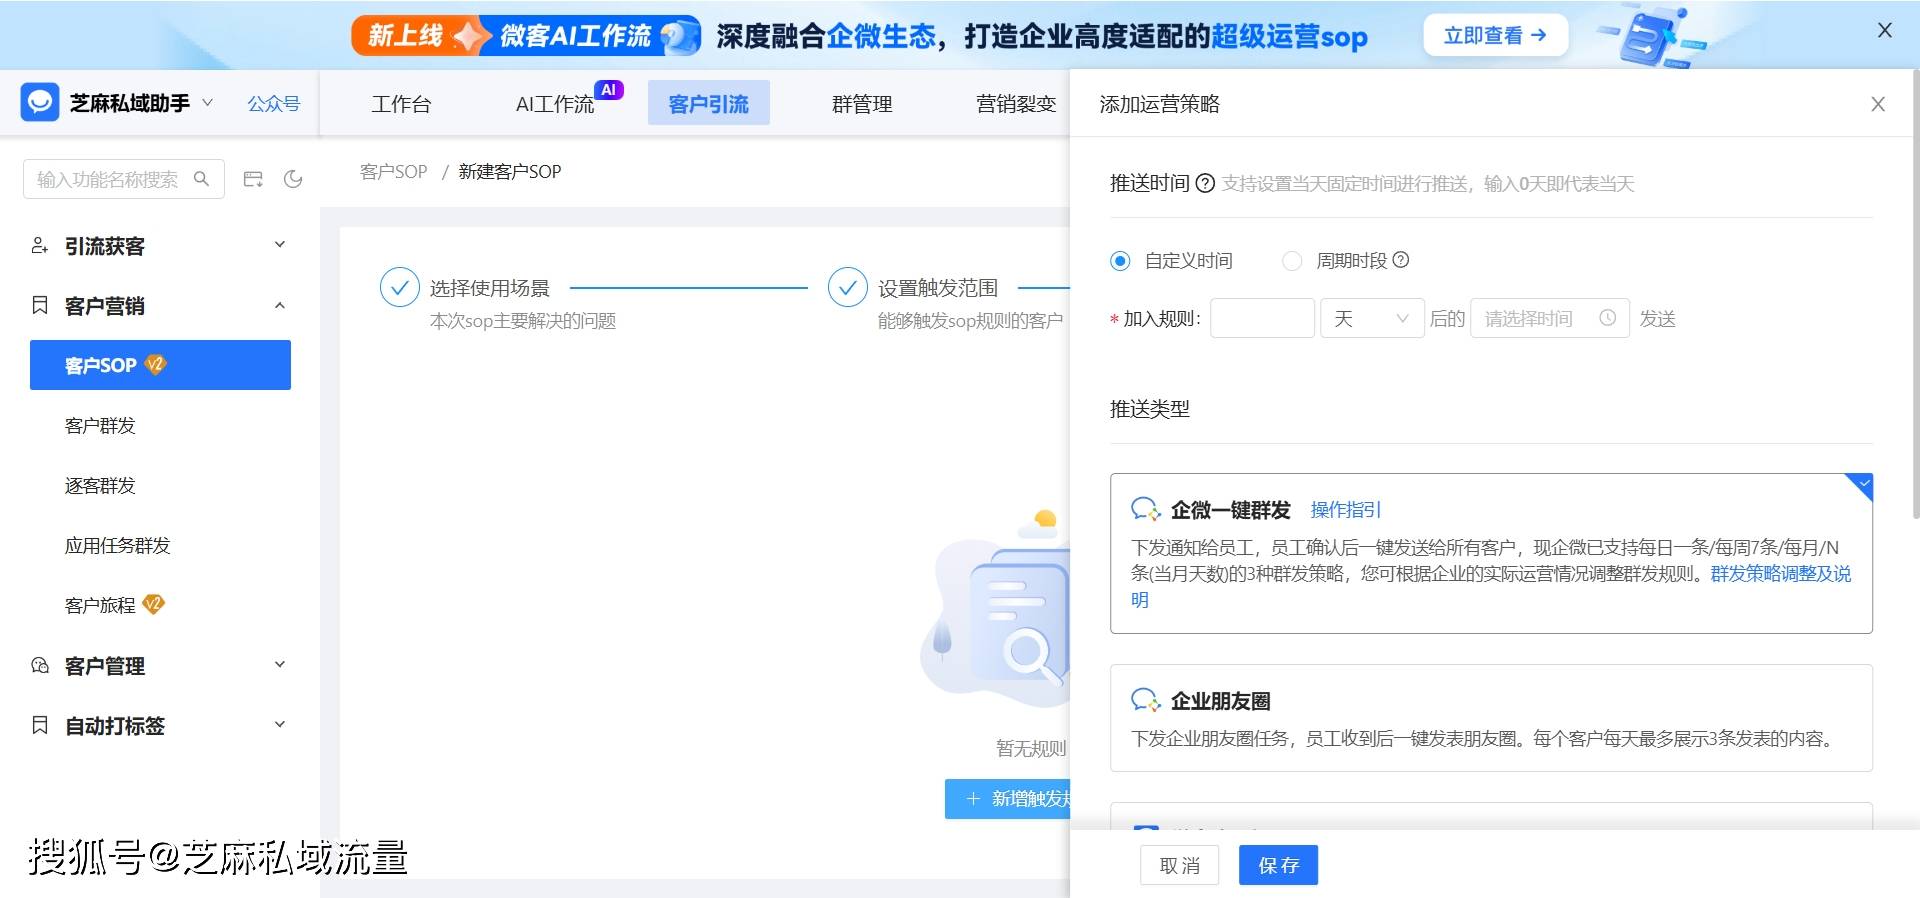This screenshot has width=1920, height=898.
Task: Open 逐客群发 in the sidebar
Action: (x=100, y=486)
